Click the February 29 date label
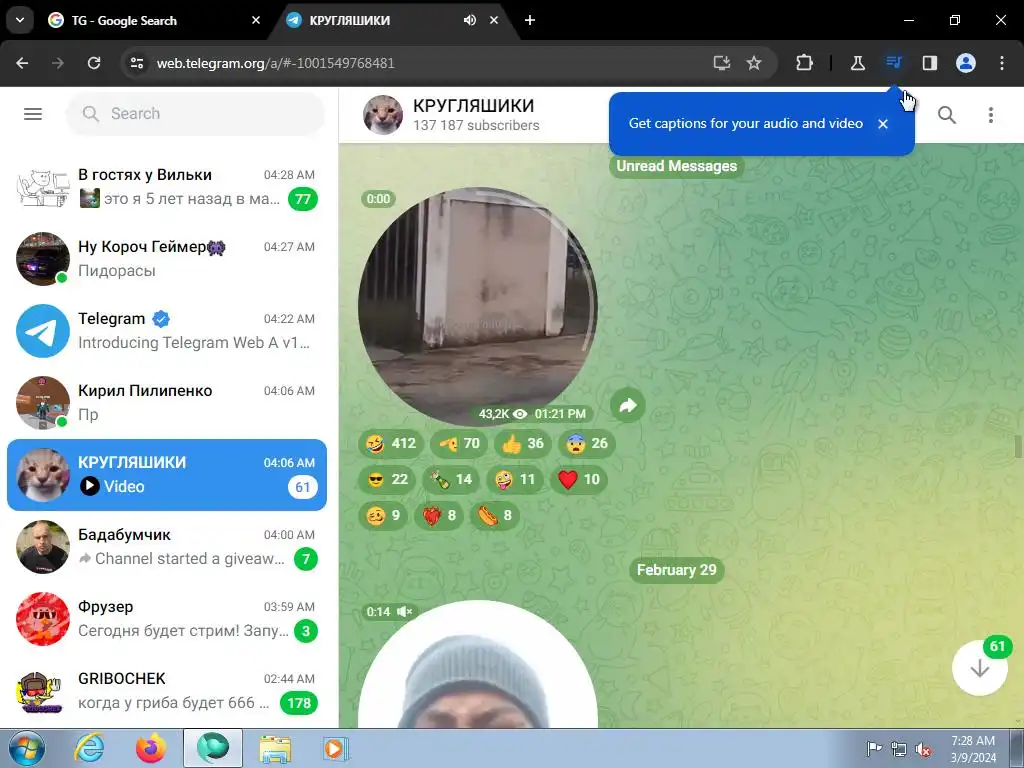 (677, 570)
